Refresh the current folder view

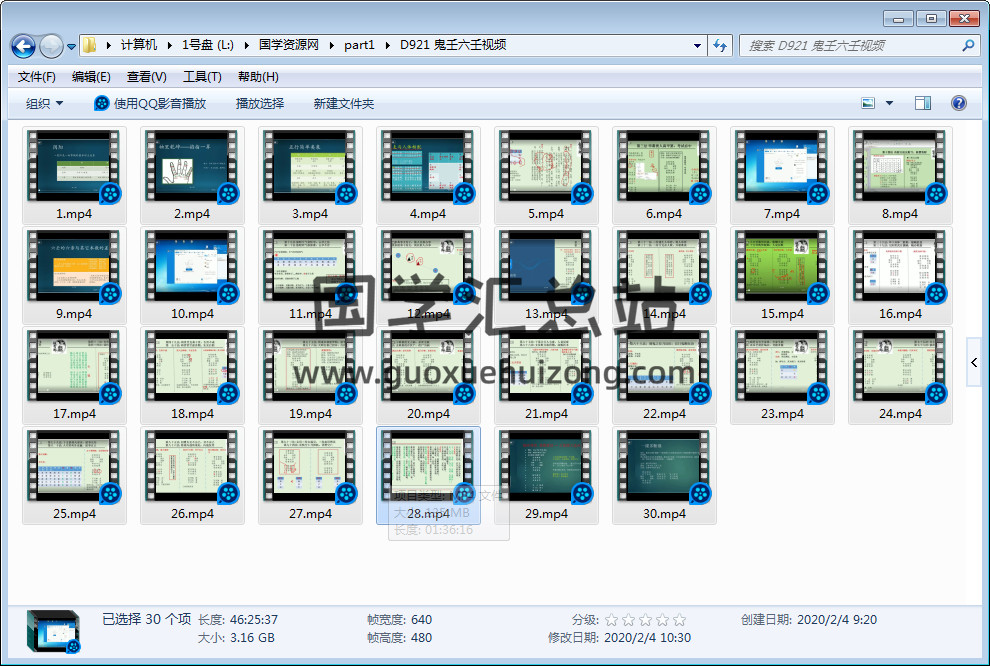(720, 45)
